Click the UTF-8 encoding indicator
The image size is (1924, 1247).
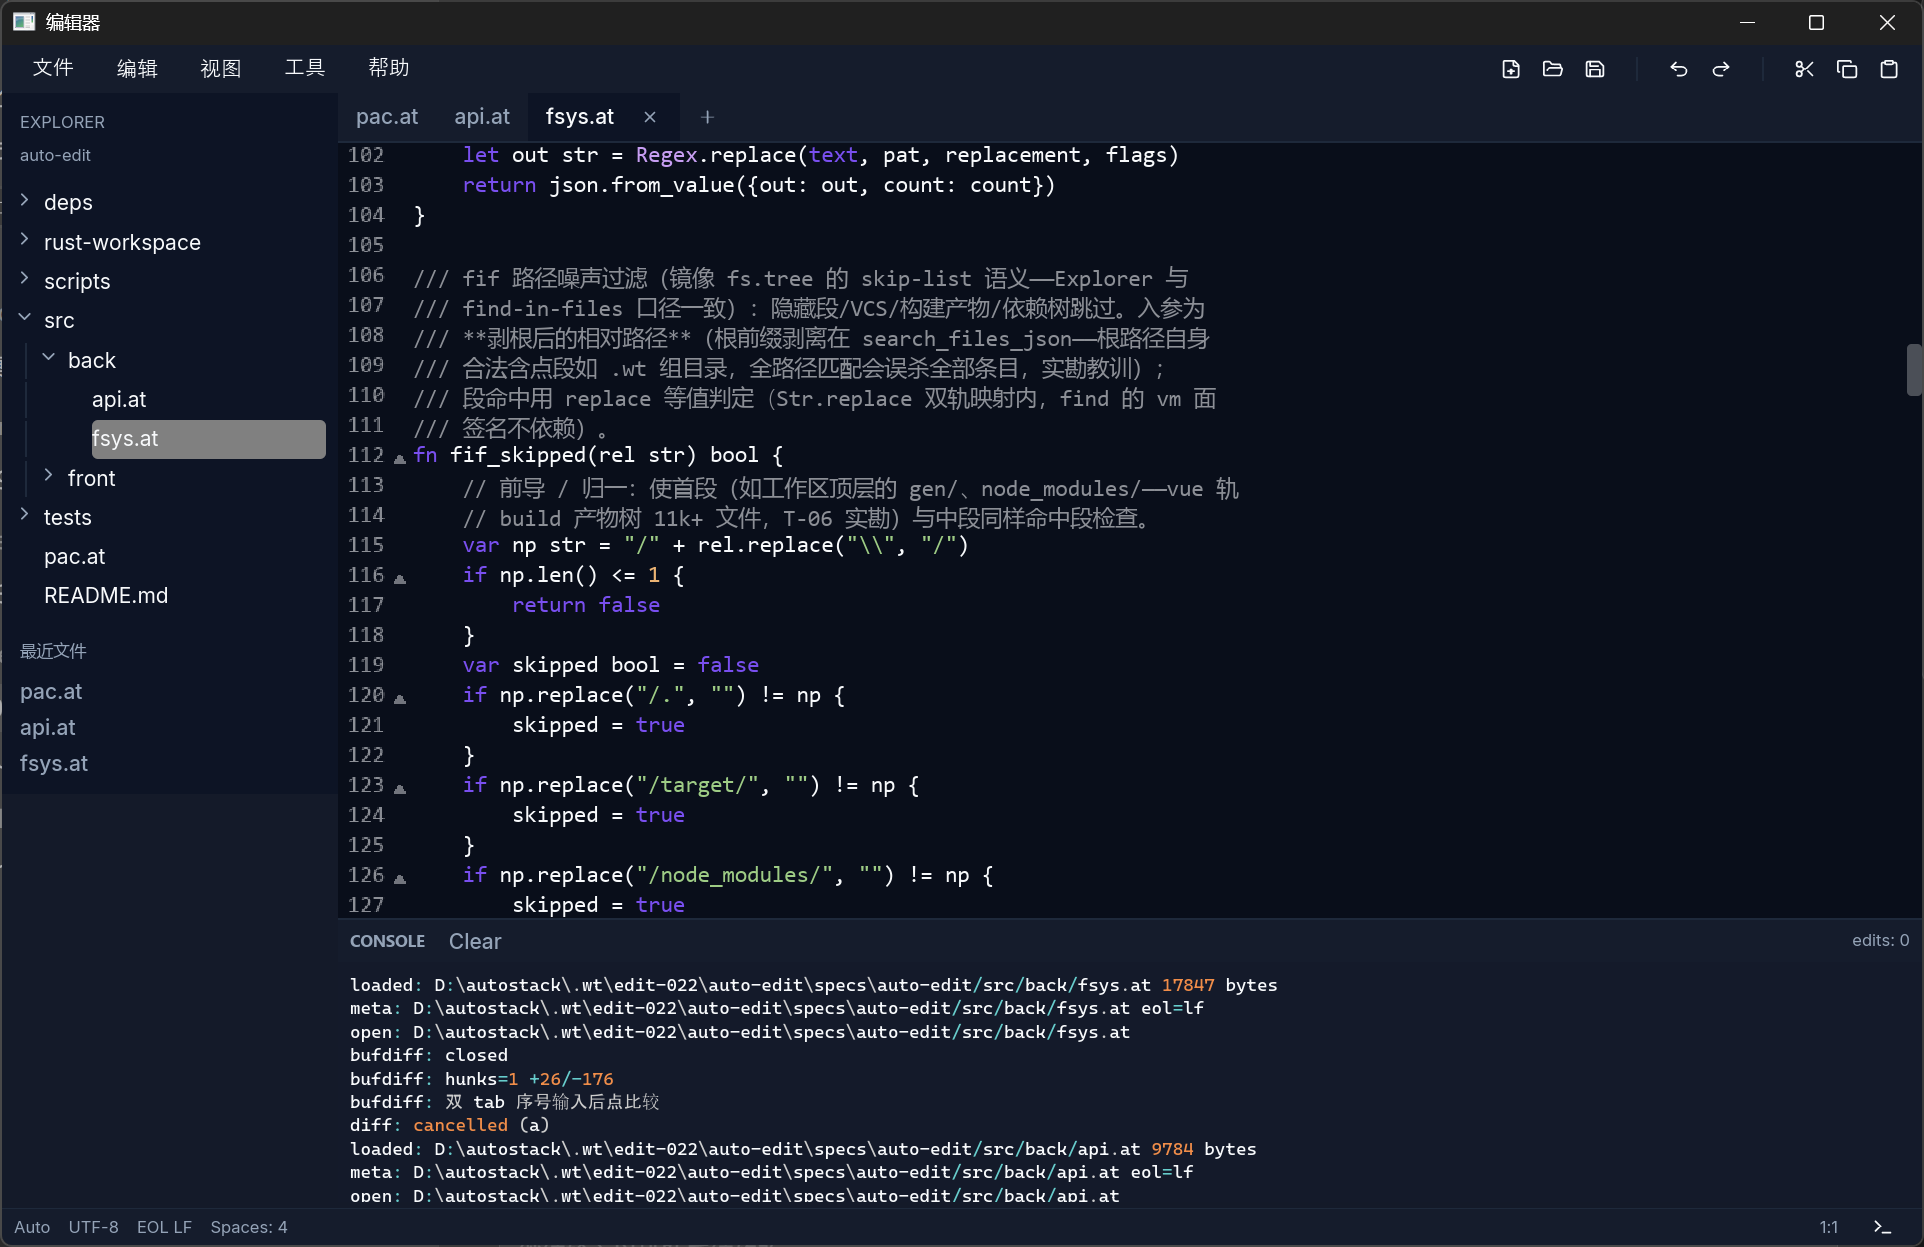(x=93, y=1227)
